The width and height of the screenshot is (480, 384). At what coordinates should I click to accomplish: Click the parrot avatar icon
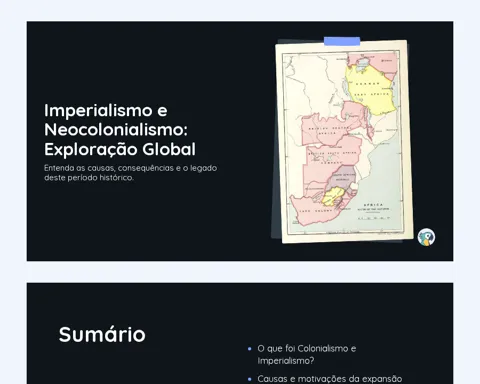[426, 237]
